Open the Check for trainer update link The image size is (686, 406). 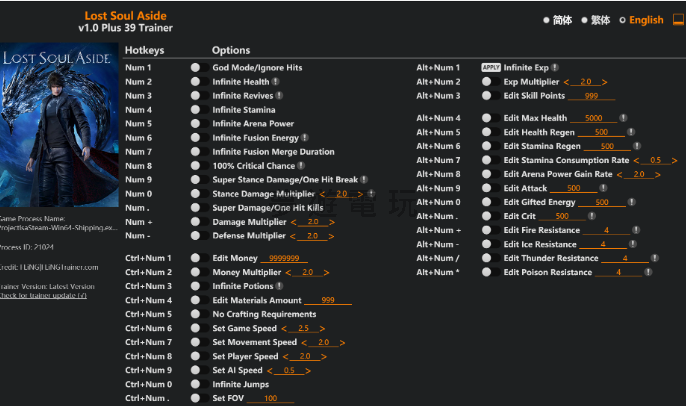click(43, 295)
